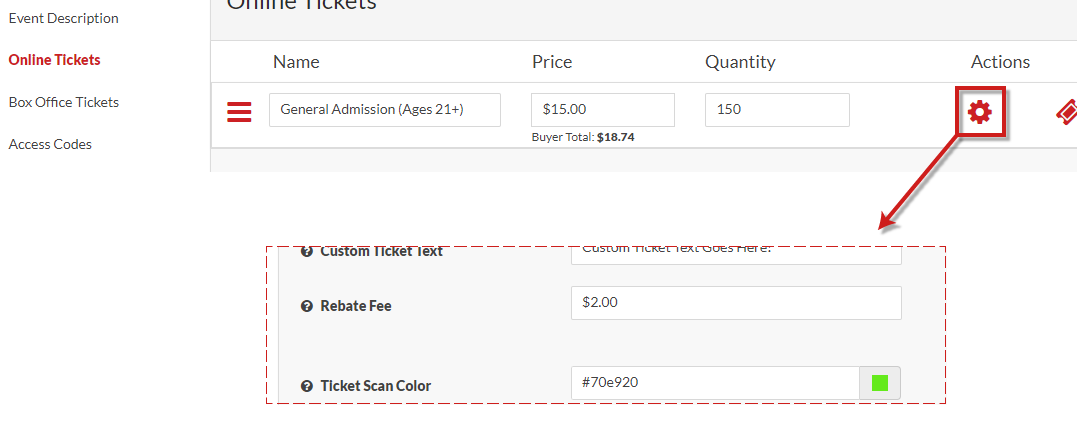
Task: Click the Rebate Fee field showing $2.00
Action: [736, 303]
